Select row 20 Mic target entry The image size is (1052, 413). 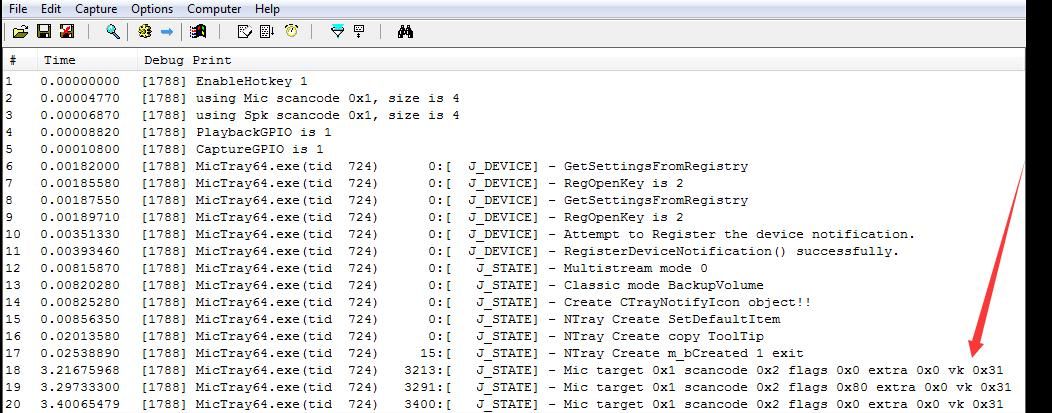pos(513,404)
